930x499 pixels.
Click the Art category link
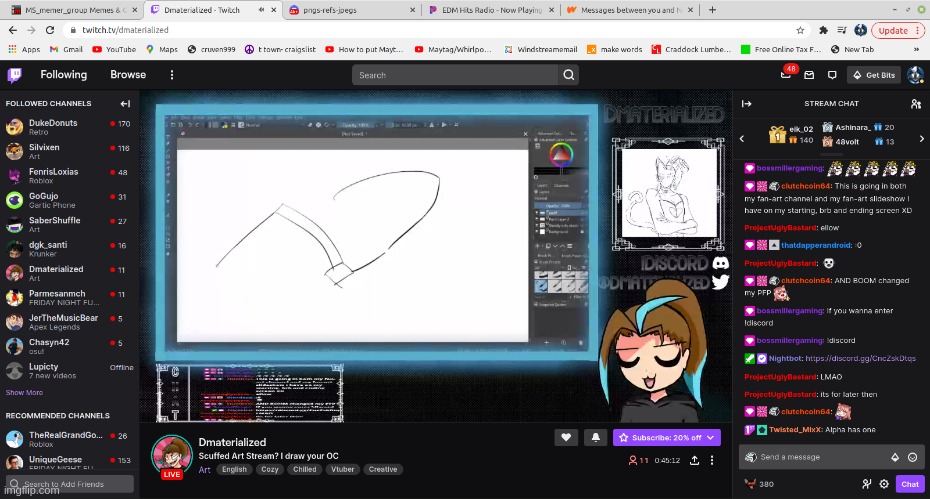(x=205, y=469)
